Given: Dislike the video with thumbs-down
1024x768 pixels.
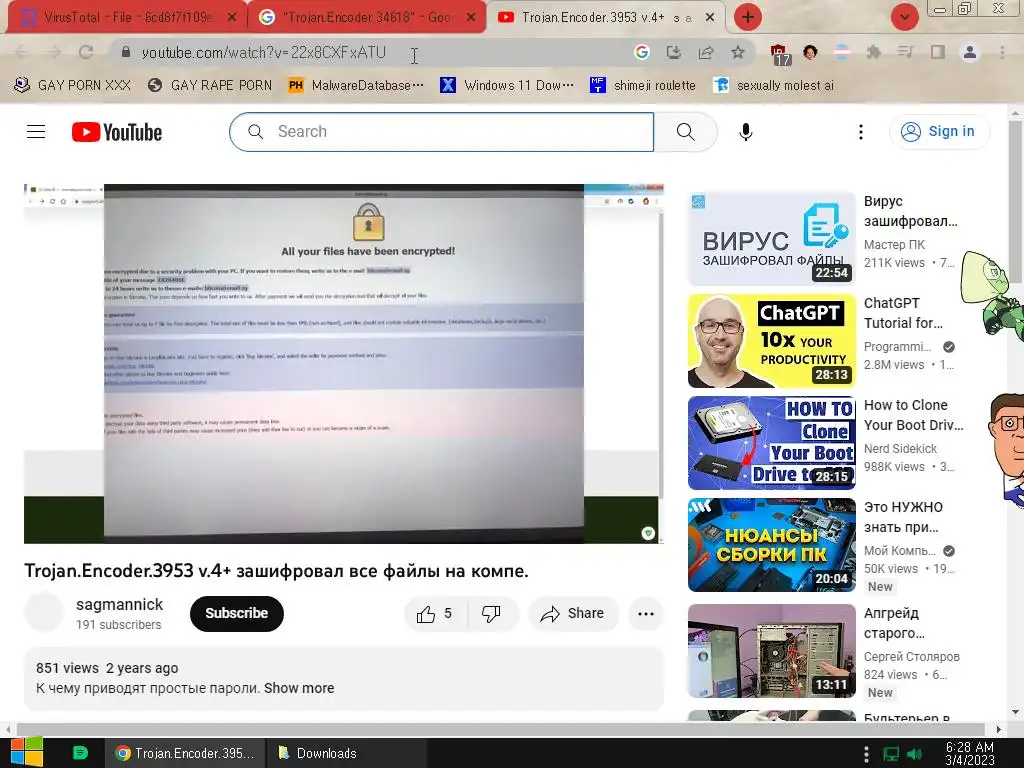Looking at the screenshot, I should click(x=491, y=614).
